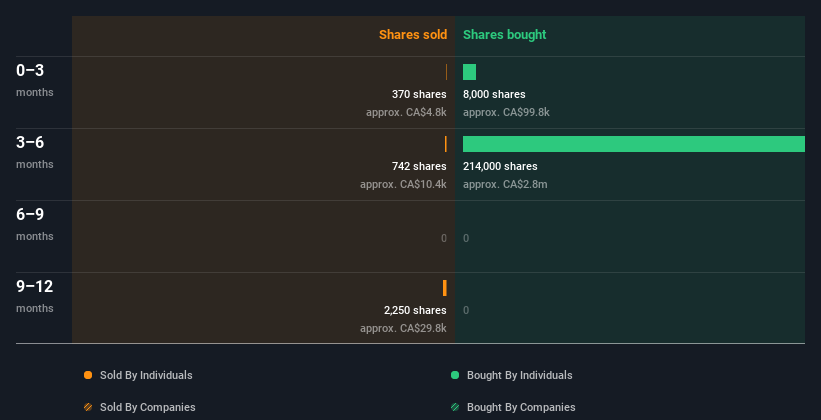This screenshot has width=821, height=420.
Task: Click the 0–3 months row label
Action: click(35, 80)
